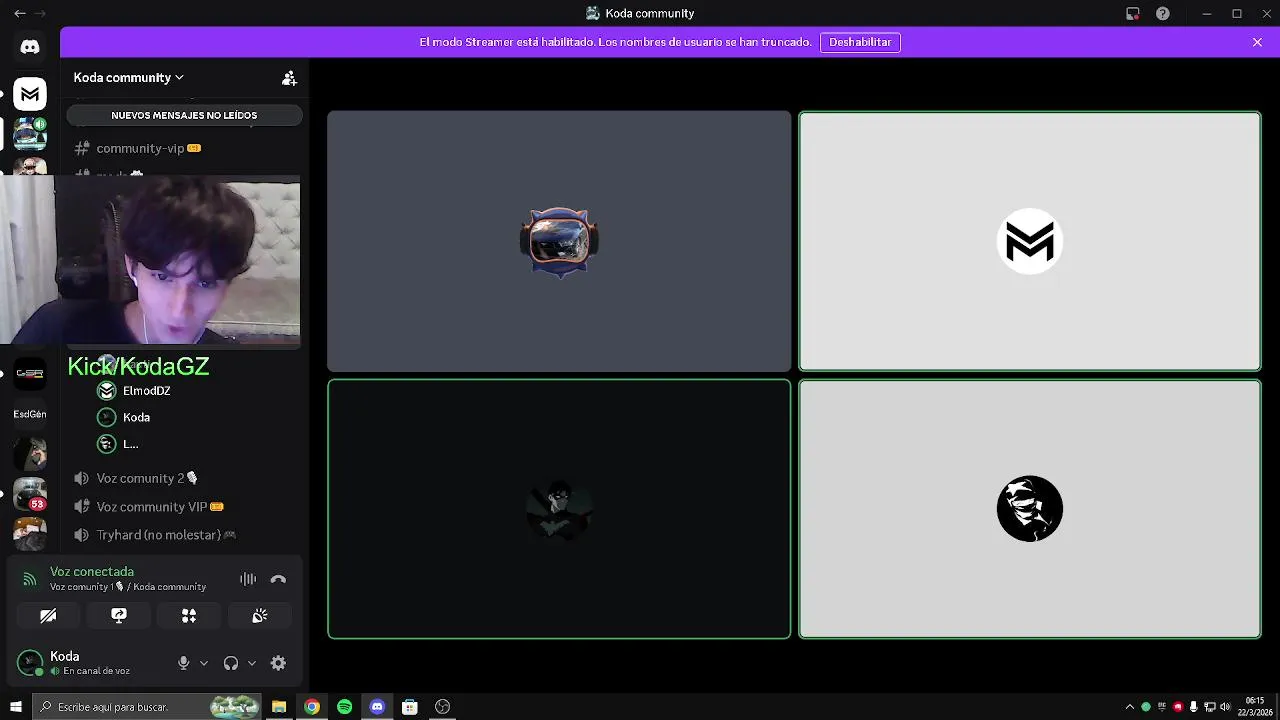The image size is (1280, 720).
Task: Show hidden system tray icons
Action: coord(1130,707)
